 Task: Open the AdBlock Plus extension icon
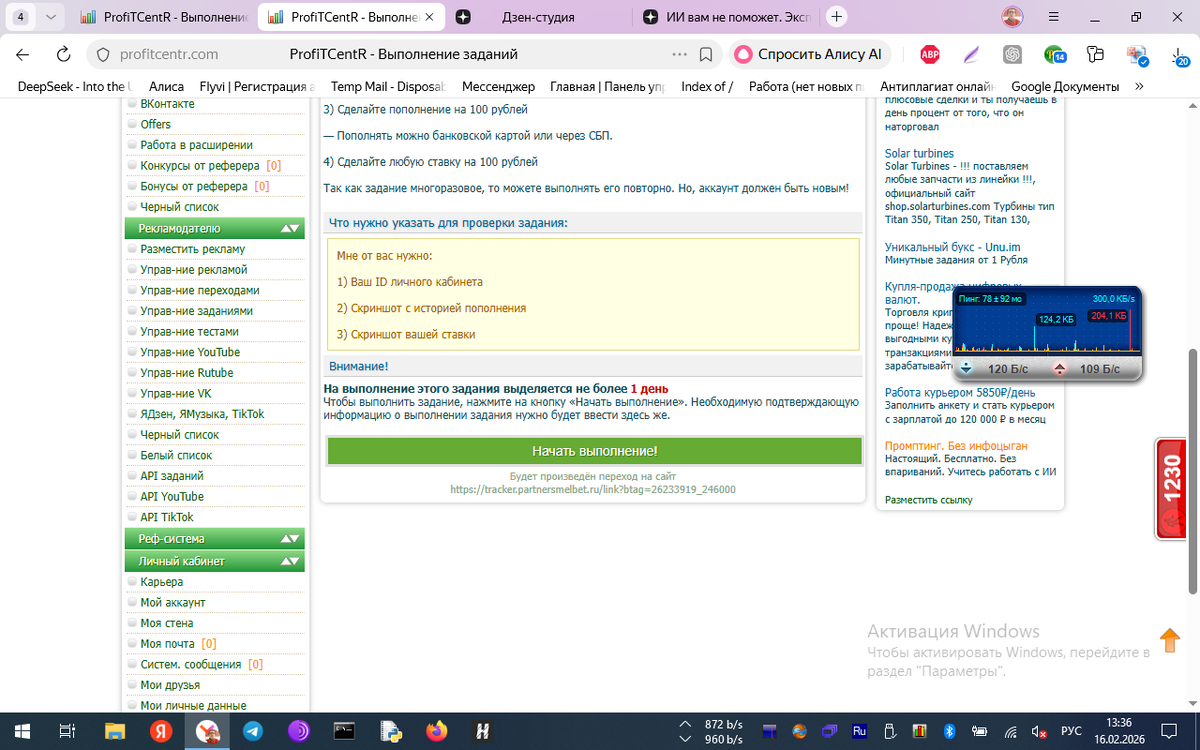coord(930,55)
